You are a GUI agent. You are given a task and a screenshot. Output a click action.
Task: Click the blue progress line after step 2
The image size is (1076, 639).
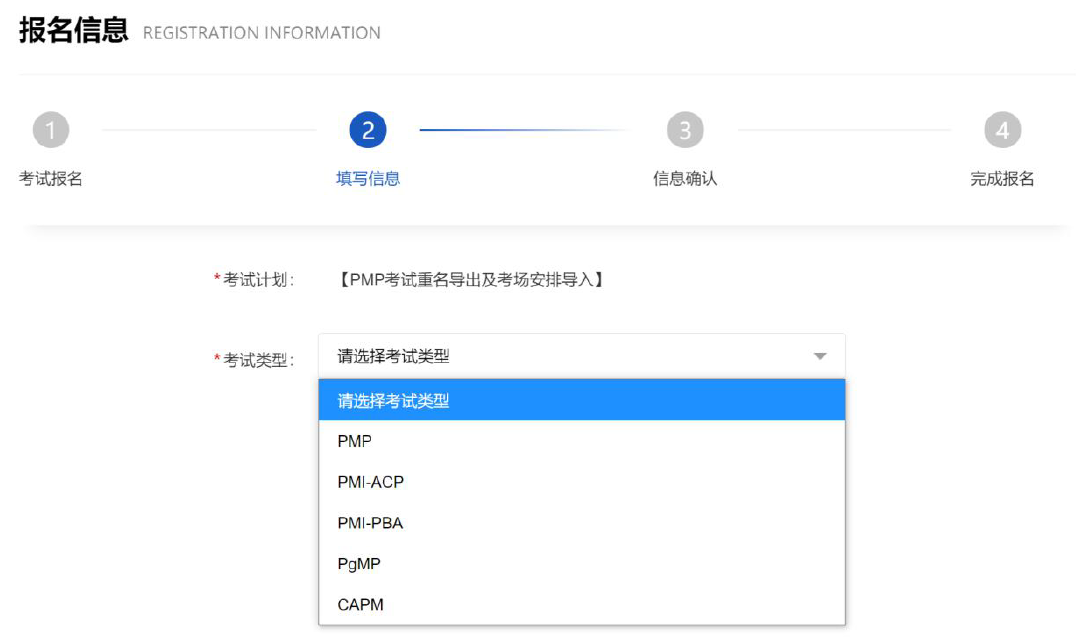pyautogui.click(x=520, y=130)
